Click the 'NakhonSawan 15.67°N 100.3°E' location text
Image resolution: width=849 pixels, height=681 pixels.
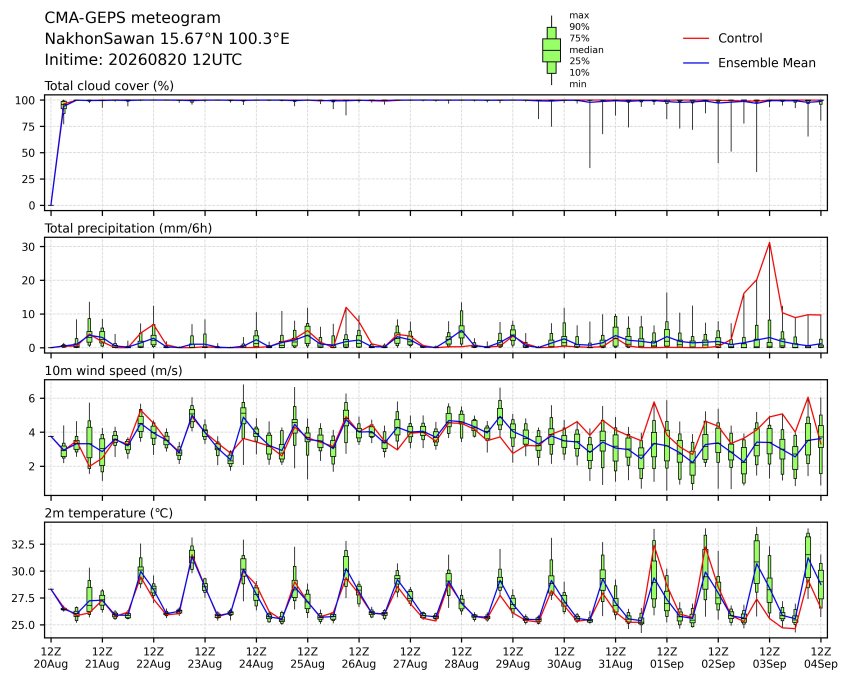[x=167, y=39]
